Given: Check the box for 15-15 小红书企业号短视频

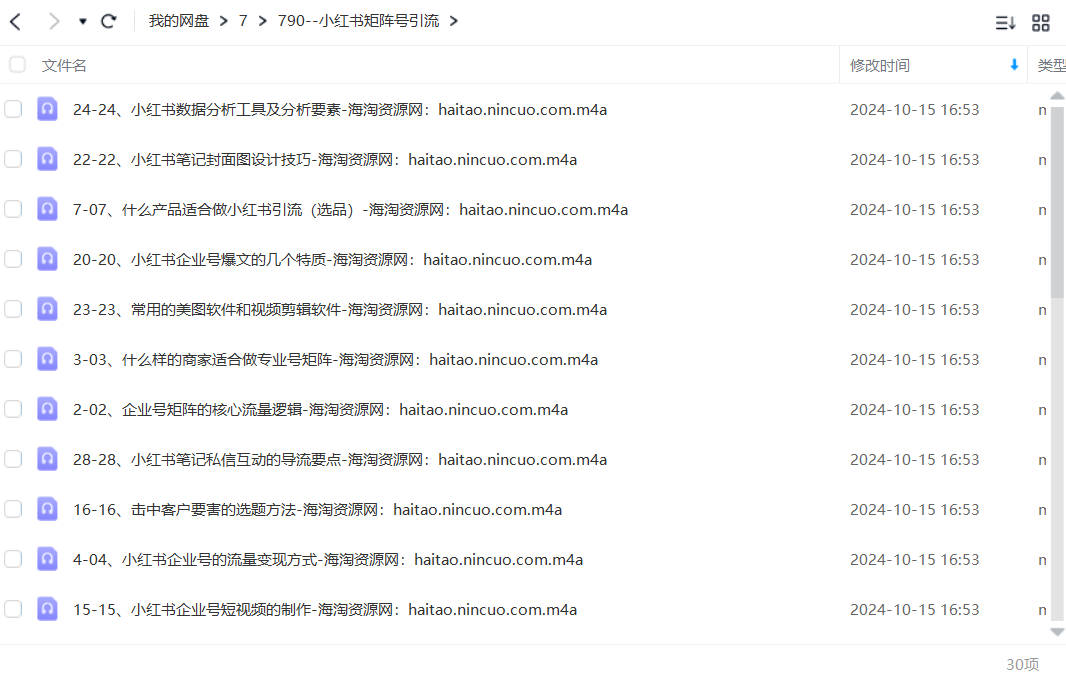Looking at the screenshot, I should (x=13, y=609).
